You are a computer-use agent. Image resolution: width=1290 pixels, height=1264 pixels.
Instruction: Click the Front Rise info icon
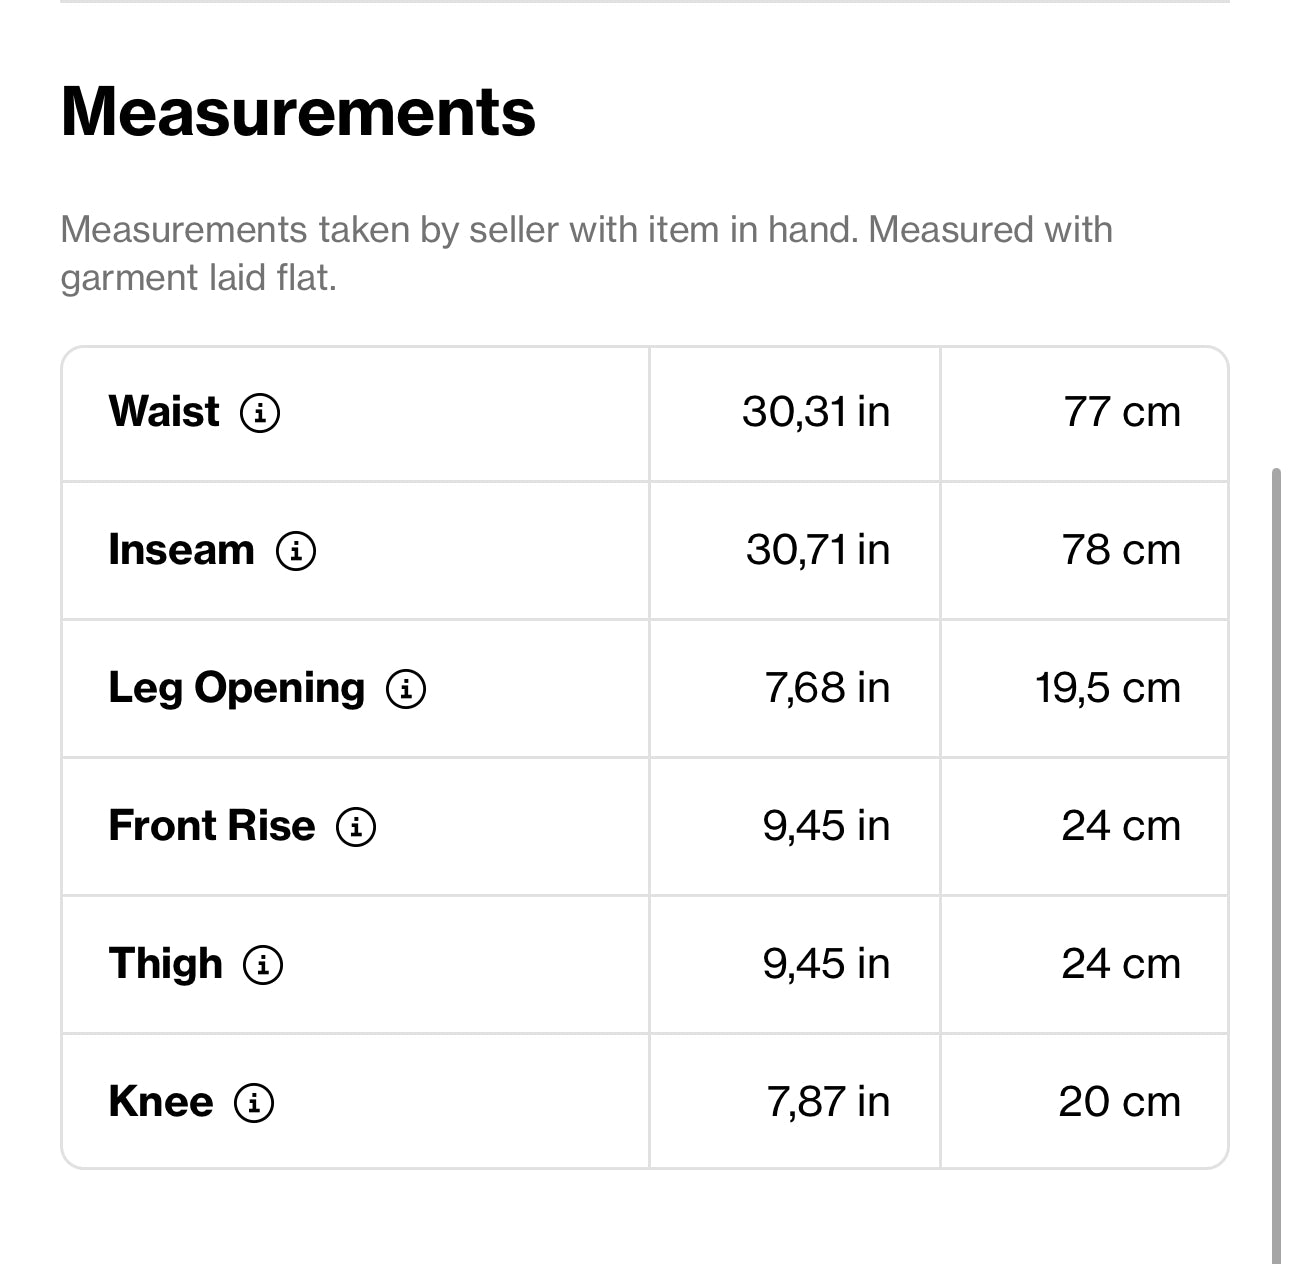356,826
